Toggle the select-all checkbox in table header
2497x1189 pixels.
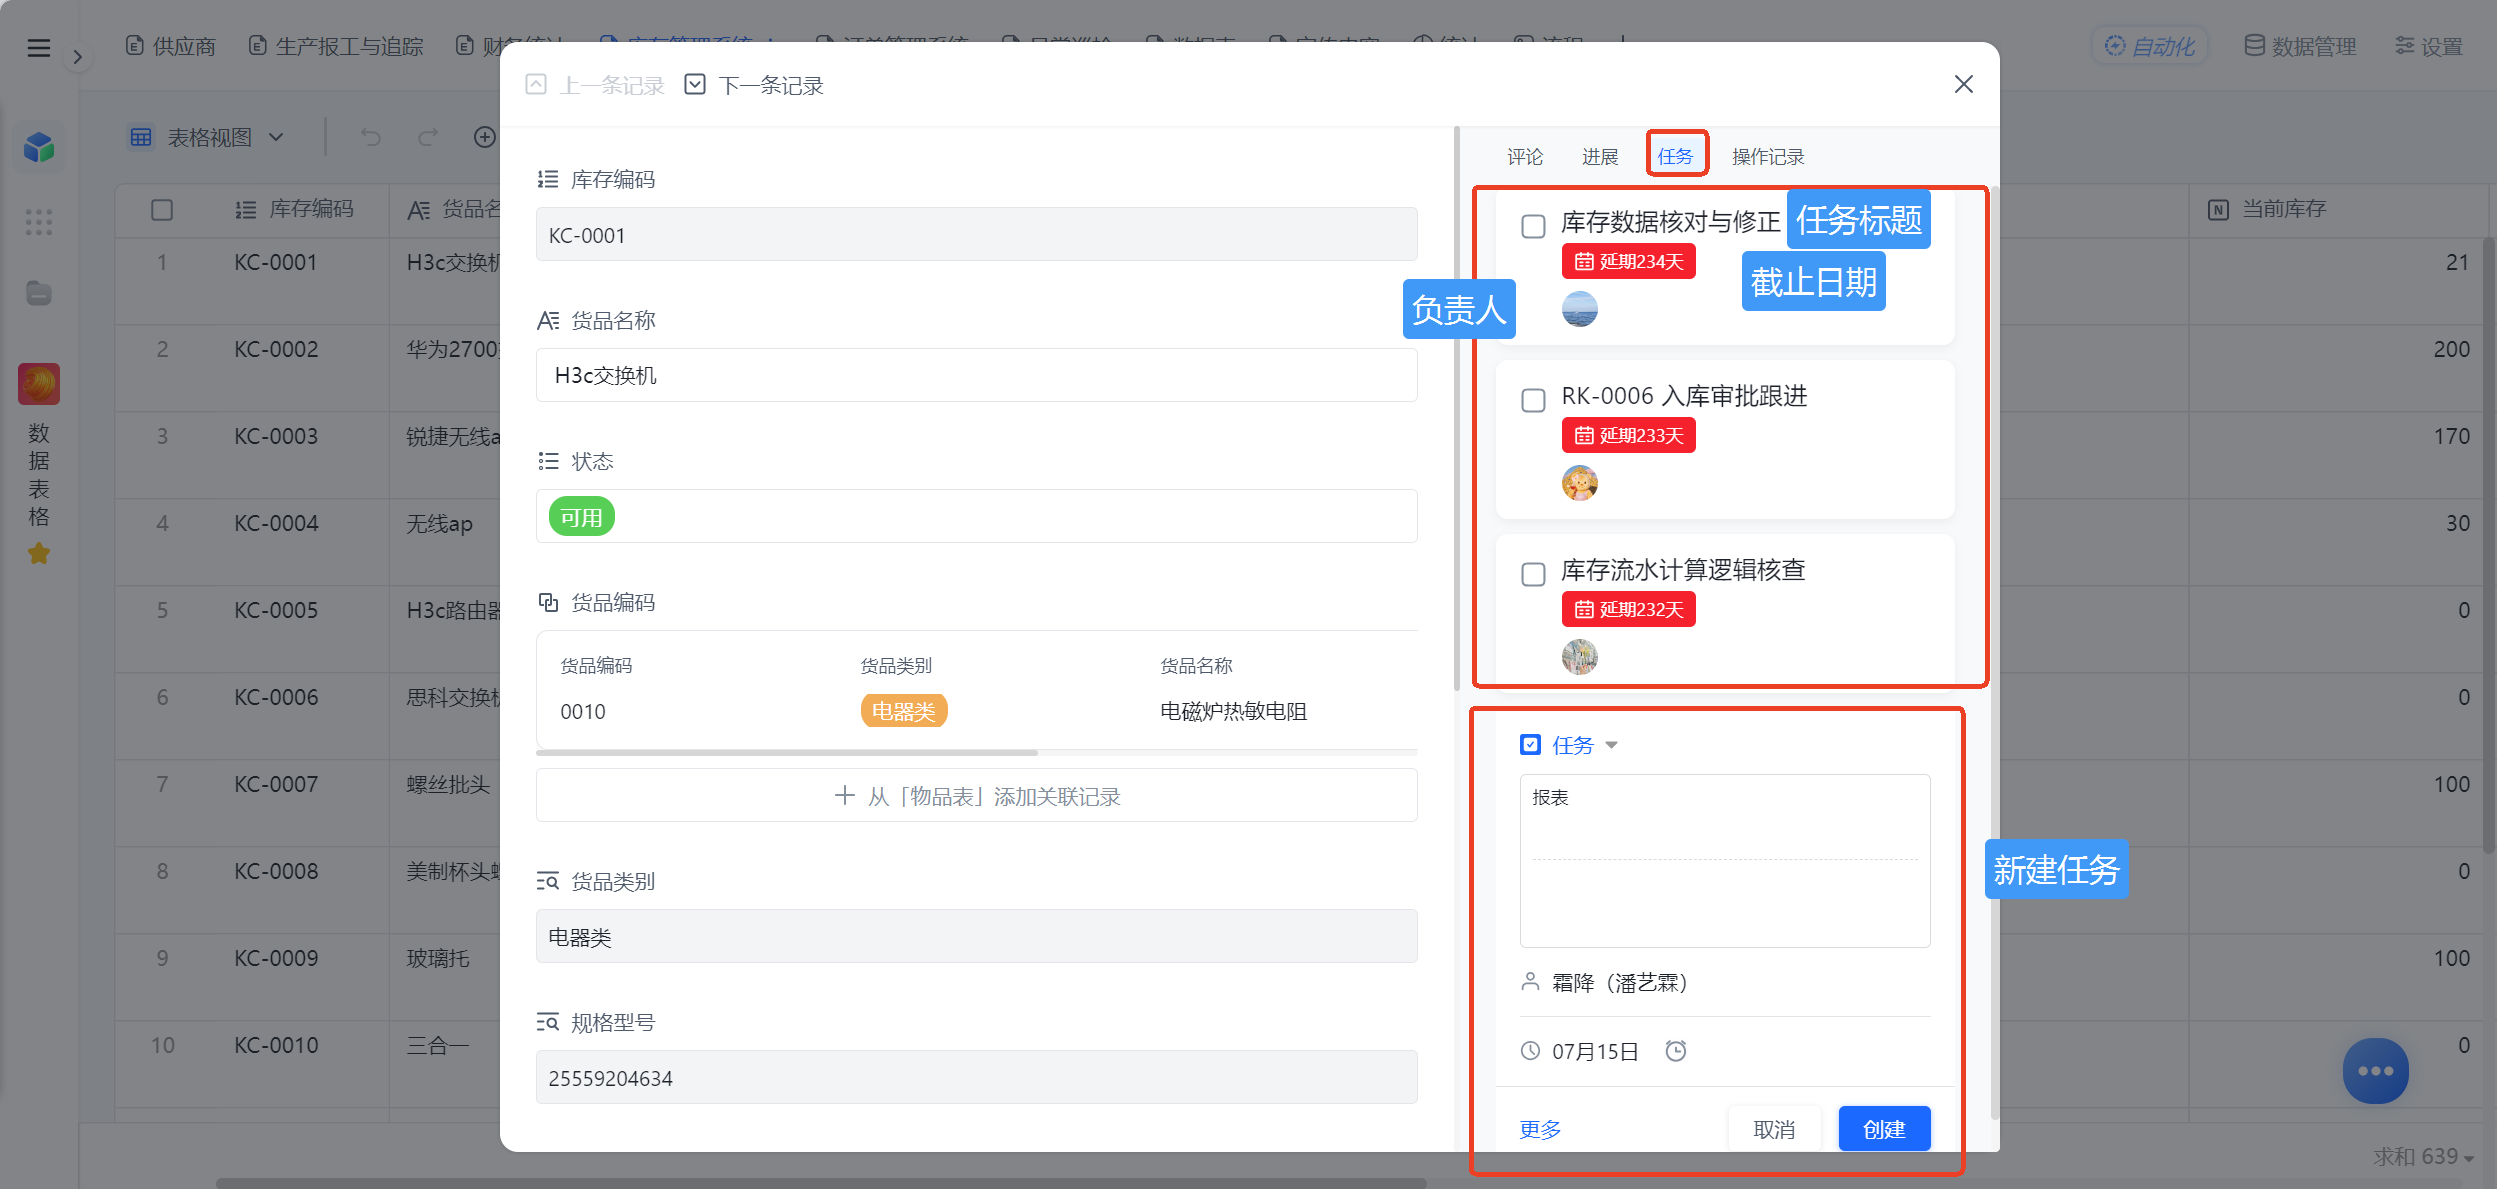162,210
